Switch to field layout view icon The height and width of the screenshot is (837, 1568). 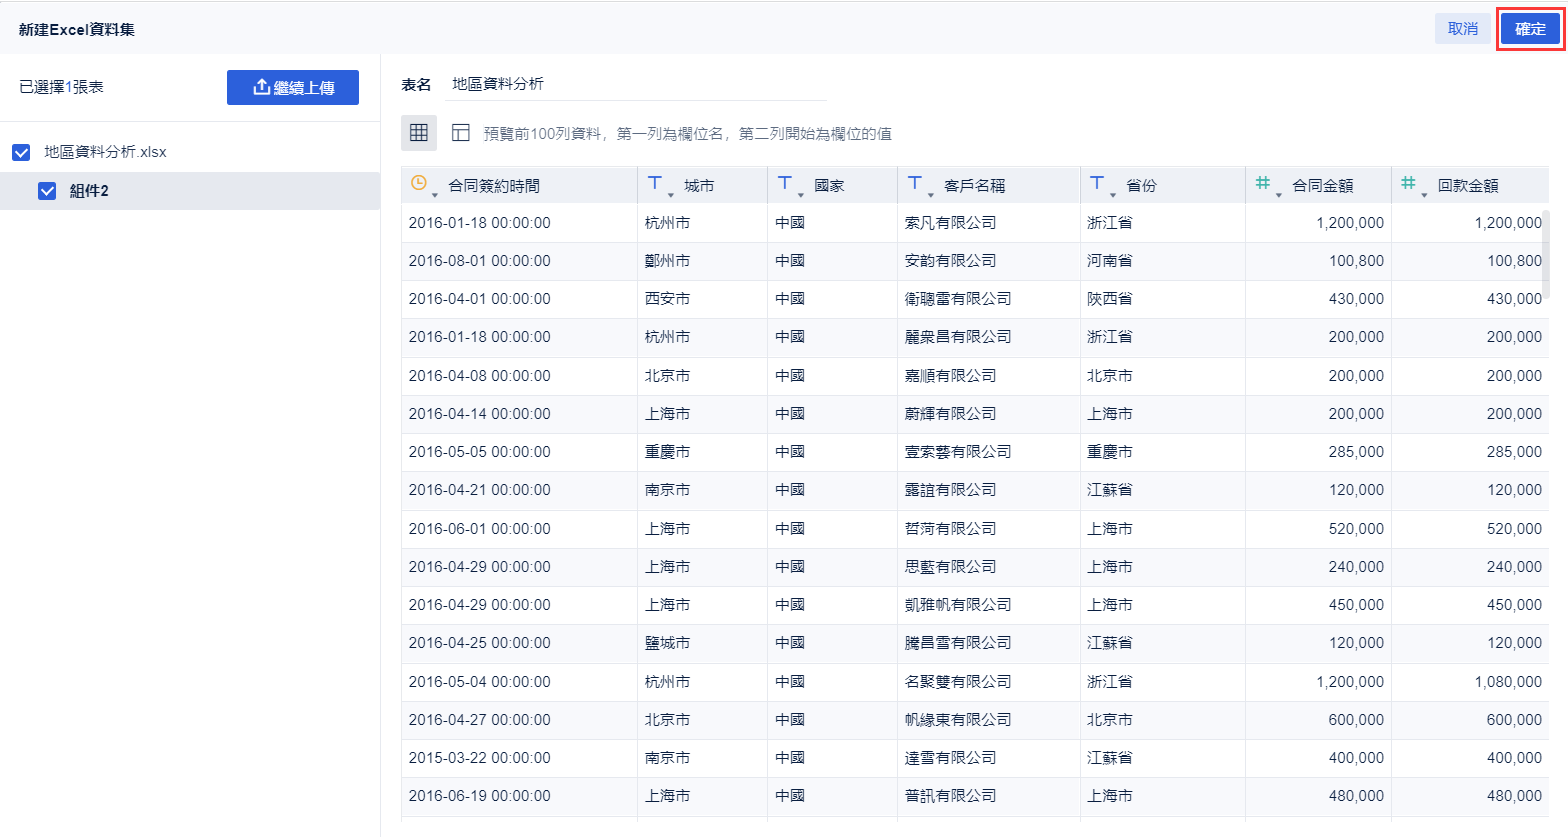[x=461, y=132]
